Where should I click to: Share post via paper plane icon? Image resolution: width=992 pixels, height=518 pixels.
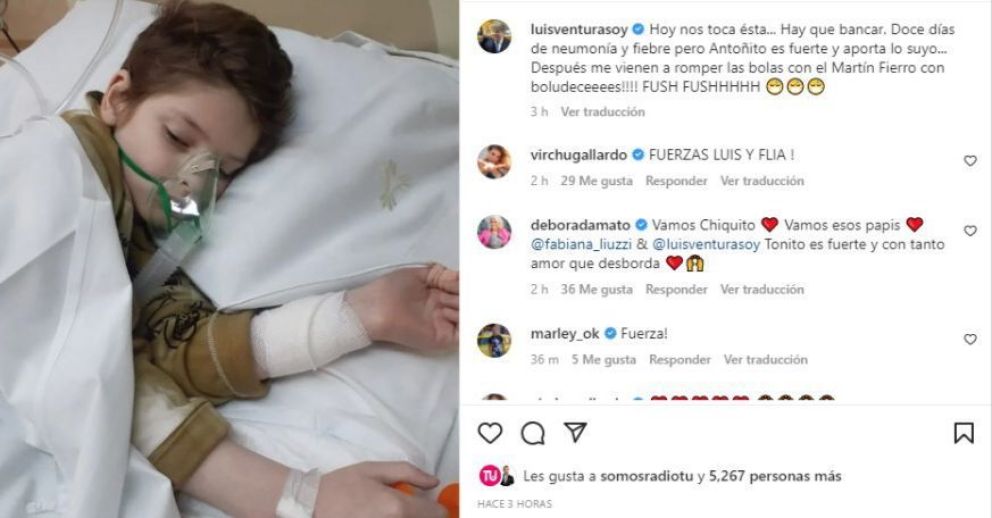click(x=575, y=433)
